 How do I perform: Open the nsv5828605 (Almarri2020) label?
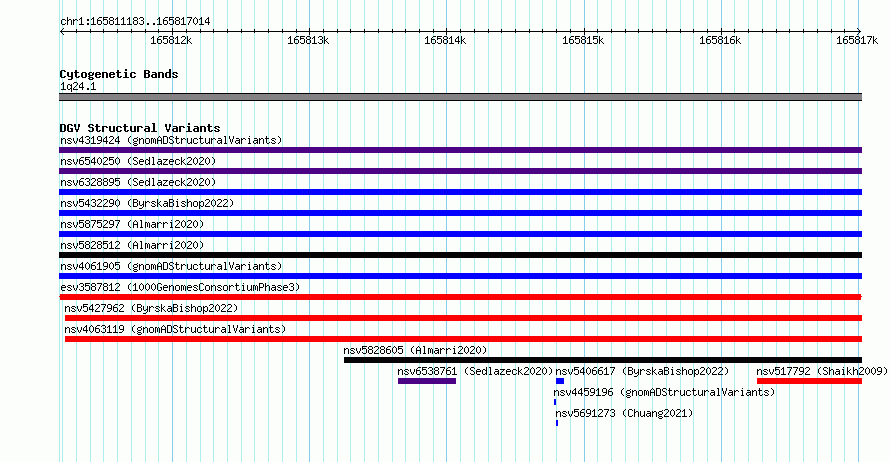pyautogui.click(x=415, y=350)
